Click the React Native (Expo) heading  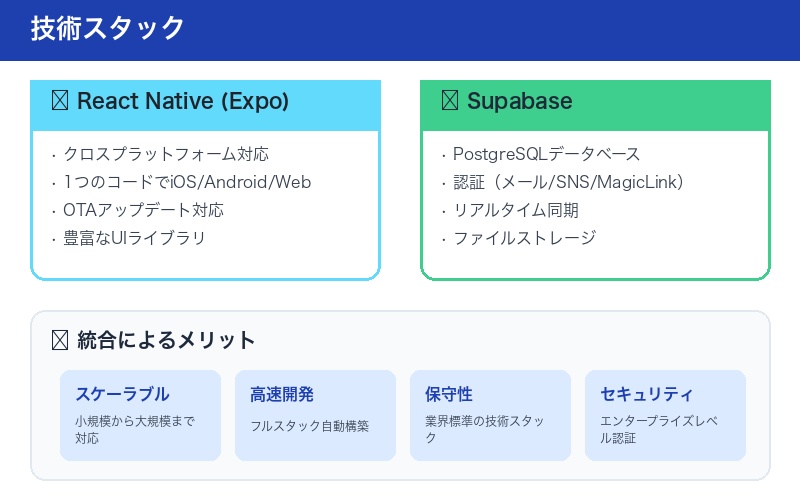pyautogui.click(x=183, y=101)
